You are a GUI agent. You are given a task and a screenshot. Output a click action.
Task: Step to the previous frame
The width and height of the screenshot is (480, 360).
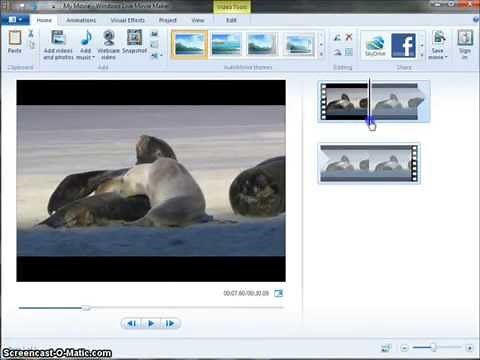click(x=132, y=323)
